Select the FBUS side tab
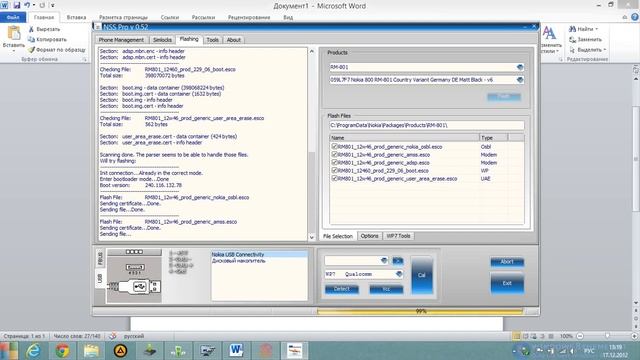This screenshot has height=360, width=640. pyautogui.click(x=100, y=258)
